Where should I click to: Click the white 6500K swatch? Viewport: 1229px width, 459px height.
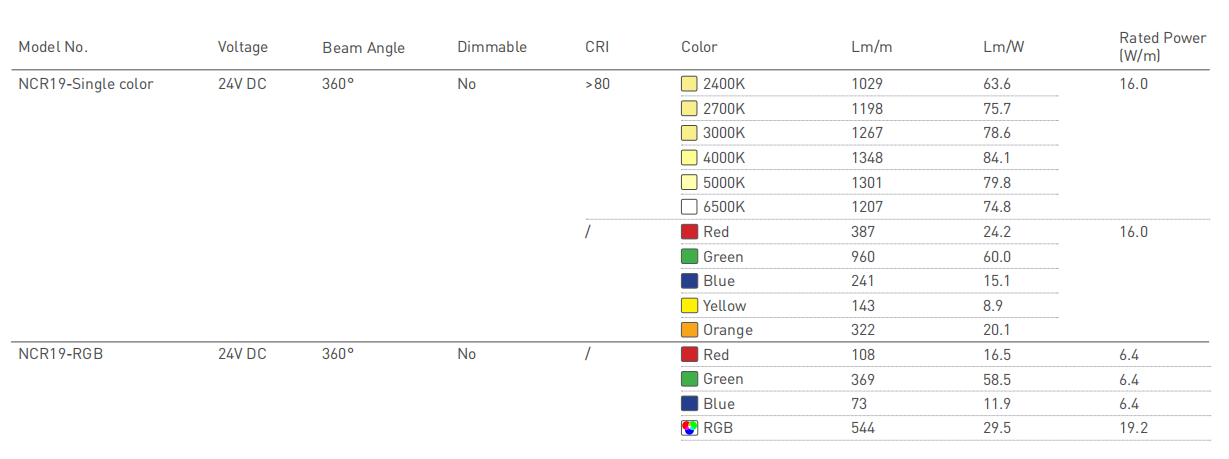pyautogui.click(x=689, y=207)
